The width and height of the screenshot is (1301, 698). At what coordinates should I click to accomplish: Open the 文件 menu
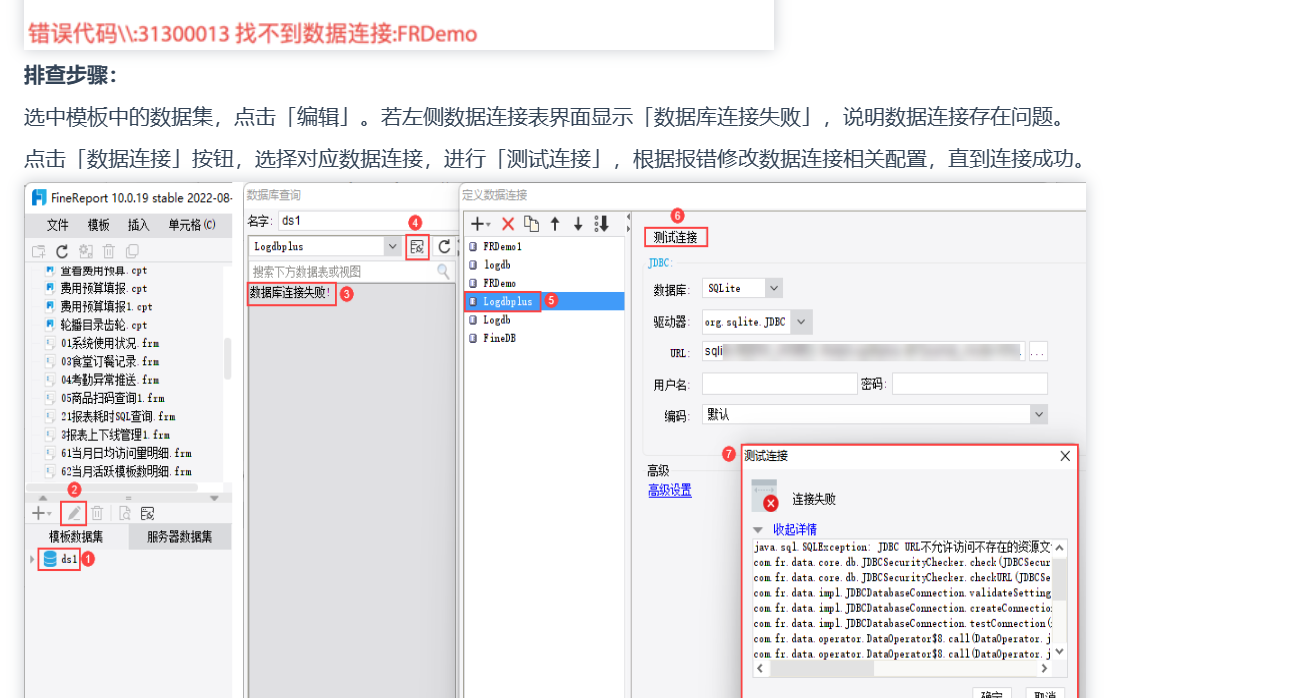click(x=58, y=225)
